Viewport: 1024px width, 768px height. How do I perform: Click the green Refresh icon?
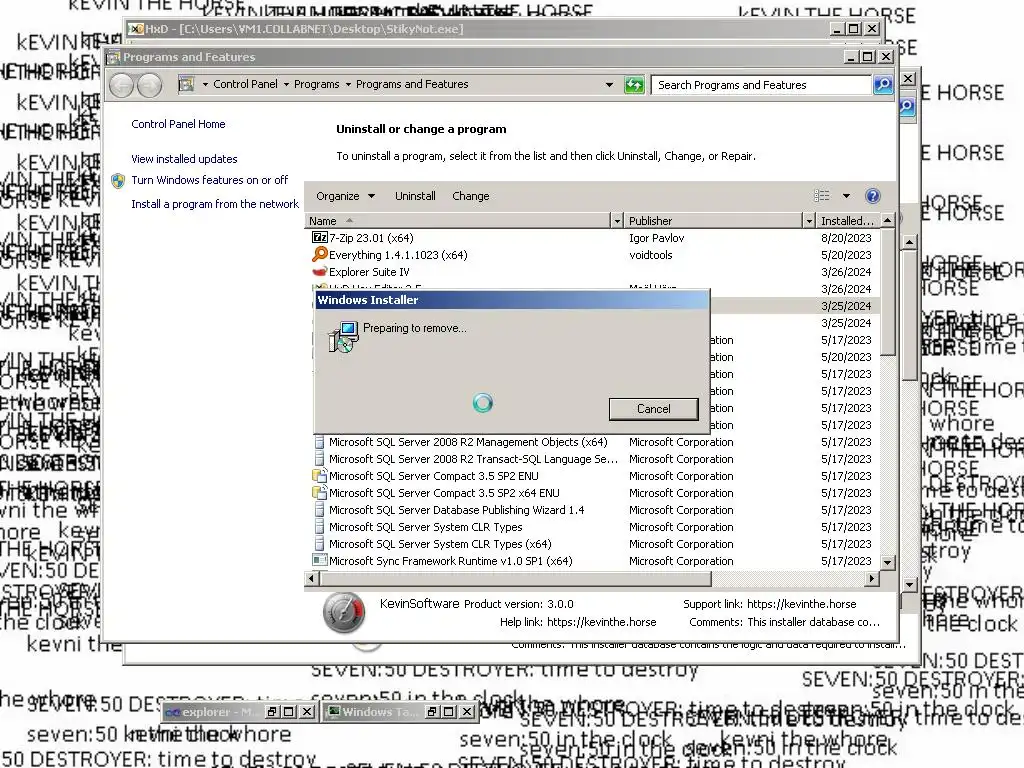coord(634,85)
